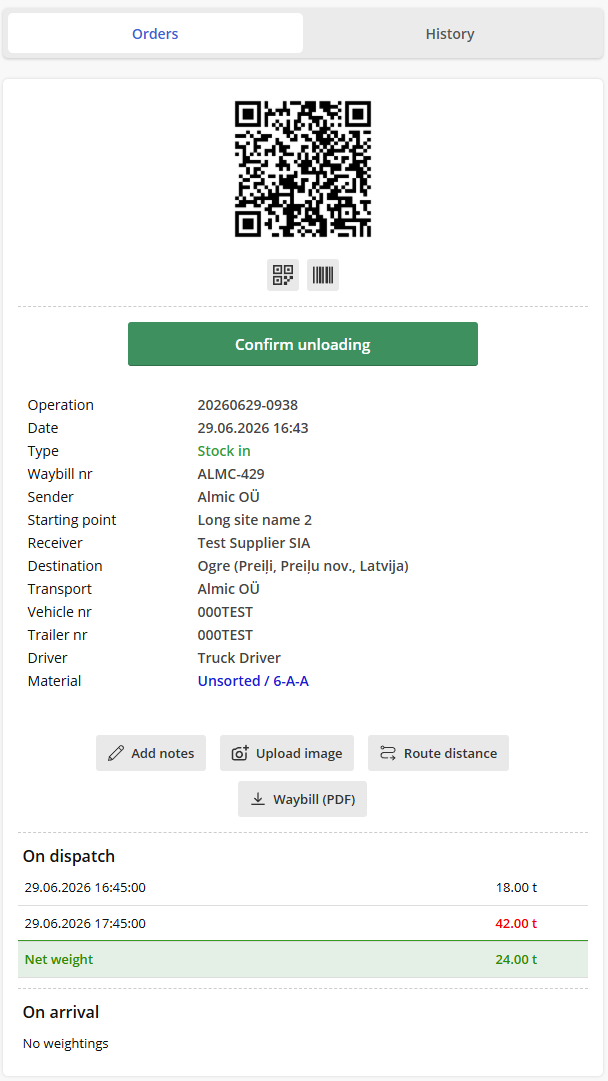Image resolution: width=608 pixels, height=1081 pixels.
Task: Click the large QR code image
Action: tap(303, 169)
